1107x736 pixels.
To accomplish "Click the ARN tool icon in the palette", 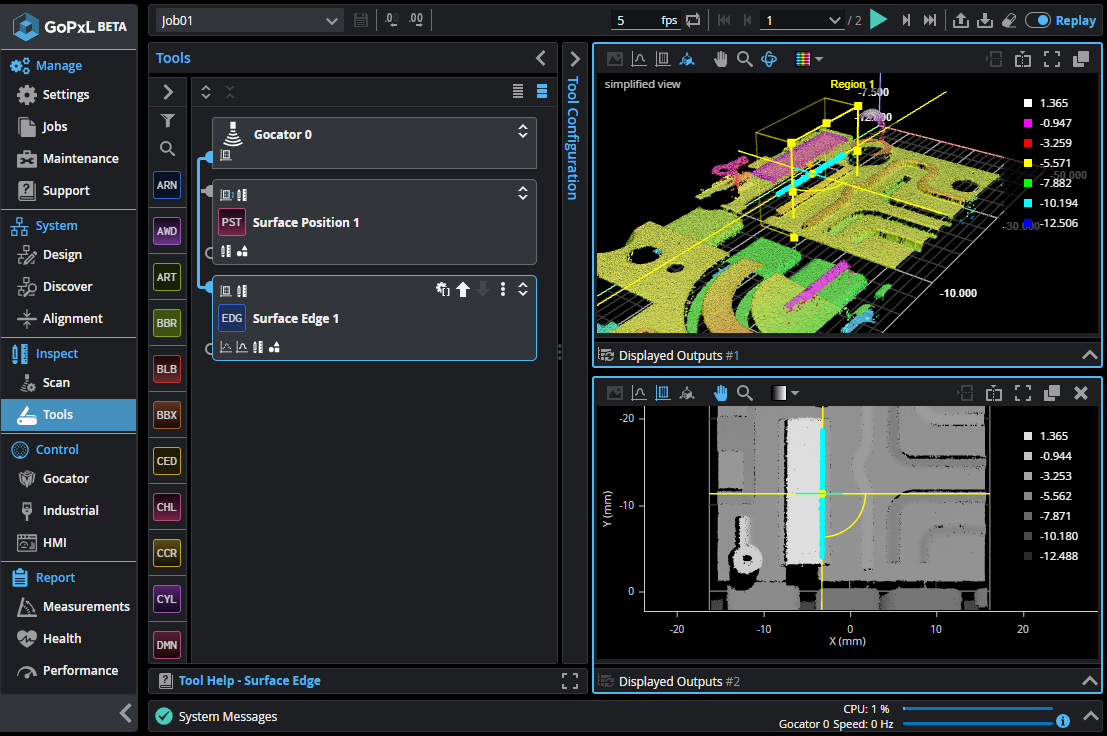I will pos(167,185).
